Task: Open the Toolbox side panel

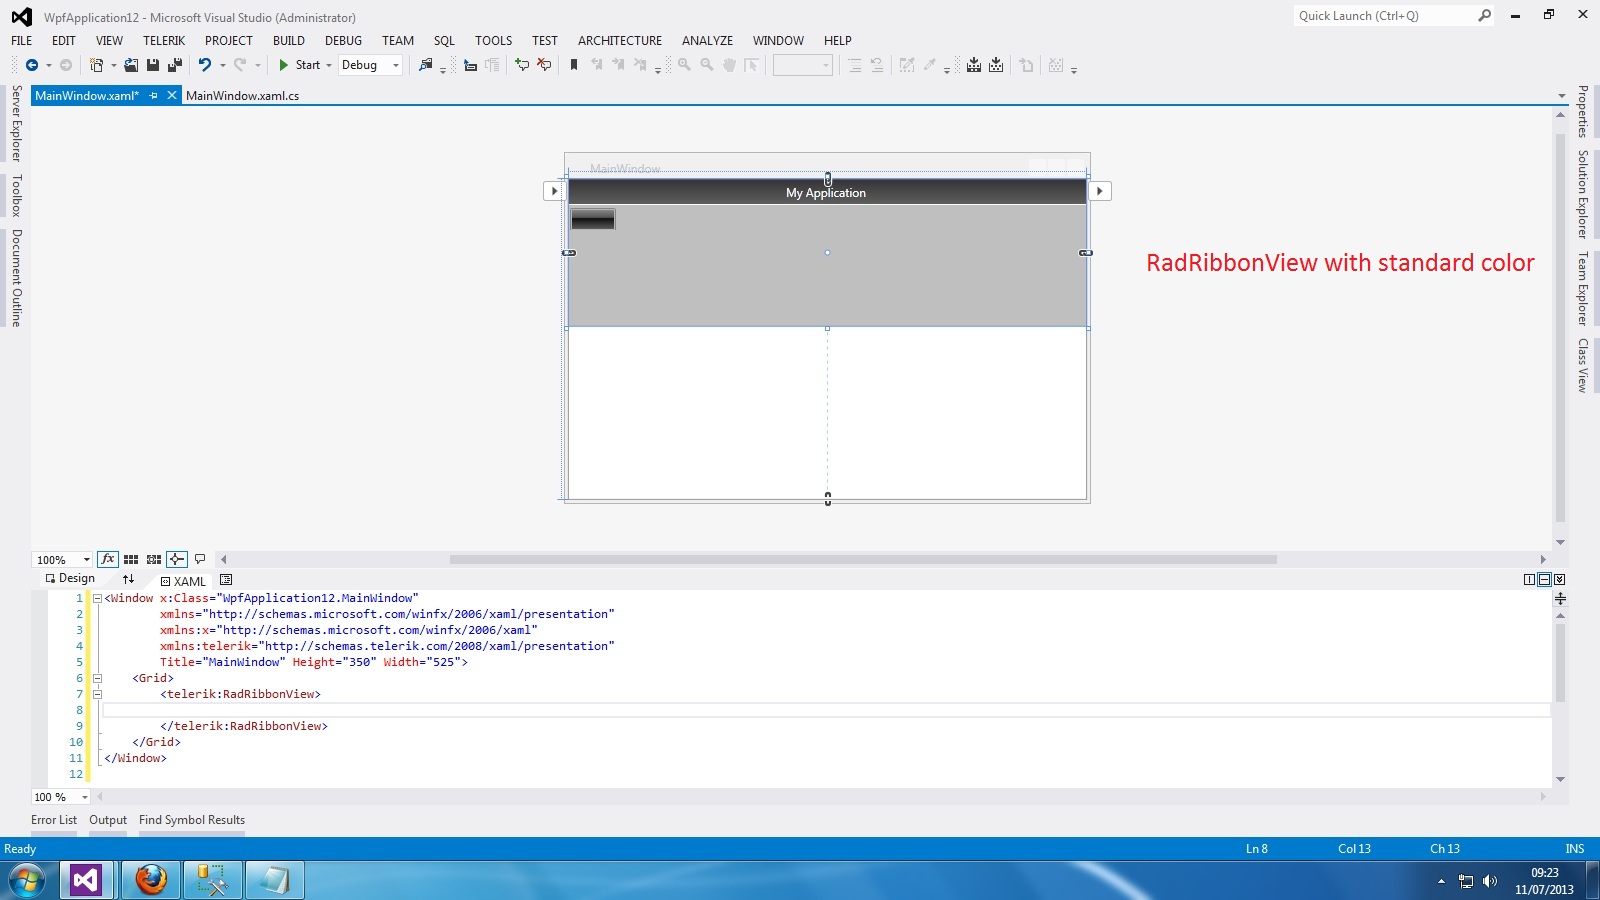Action: [16, 195]
